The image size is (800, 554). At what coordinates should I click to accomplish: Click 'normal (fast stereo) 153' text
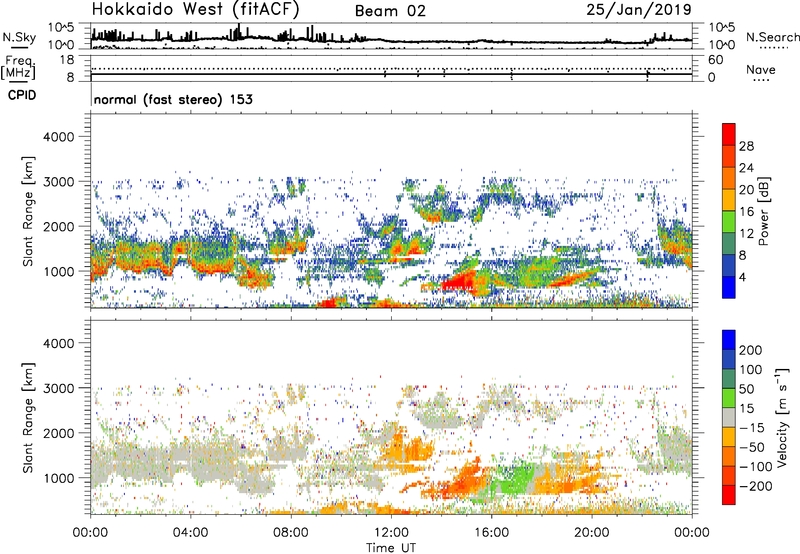point(173,99)
